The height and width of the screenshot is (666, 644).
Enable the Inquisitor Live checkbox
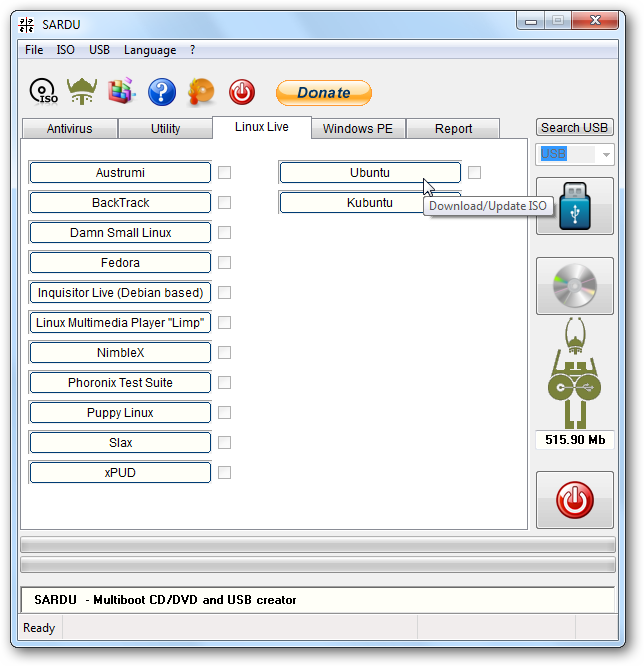(x=224, y=293)
